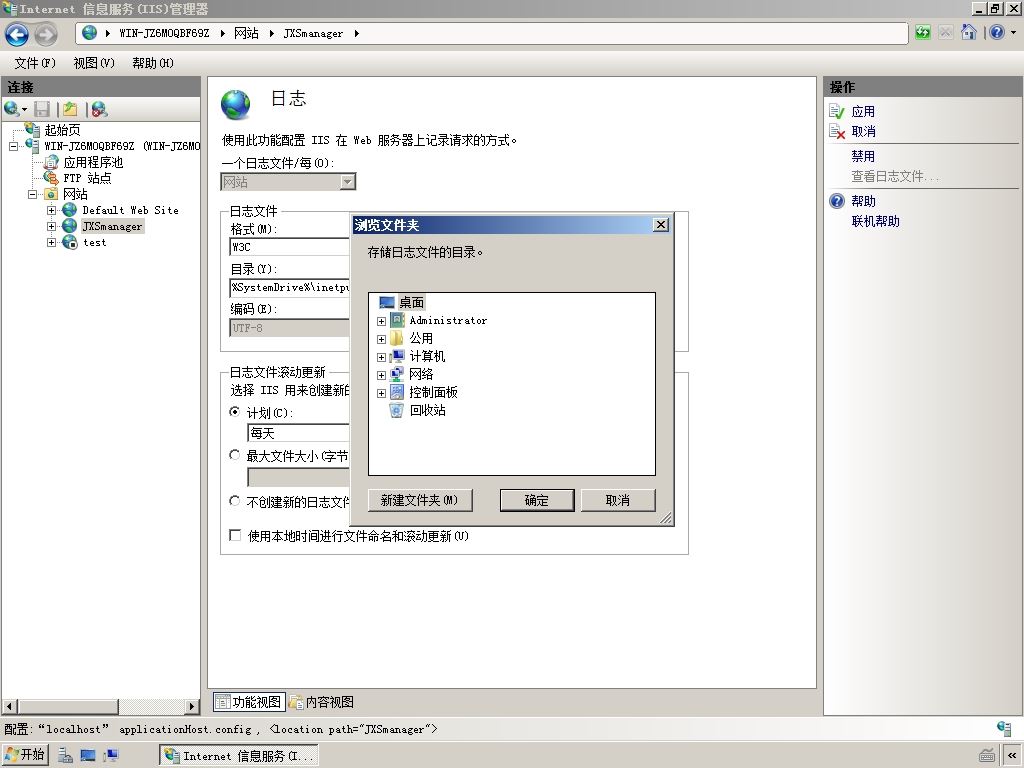Click the Delete connection icon in connections toolbar

coord(99,109)
